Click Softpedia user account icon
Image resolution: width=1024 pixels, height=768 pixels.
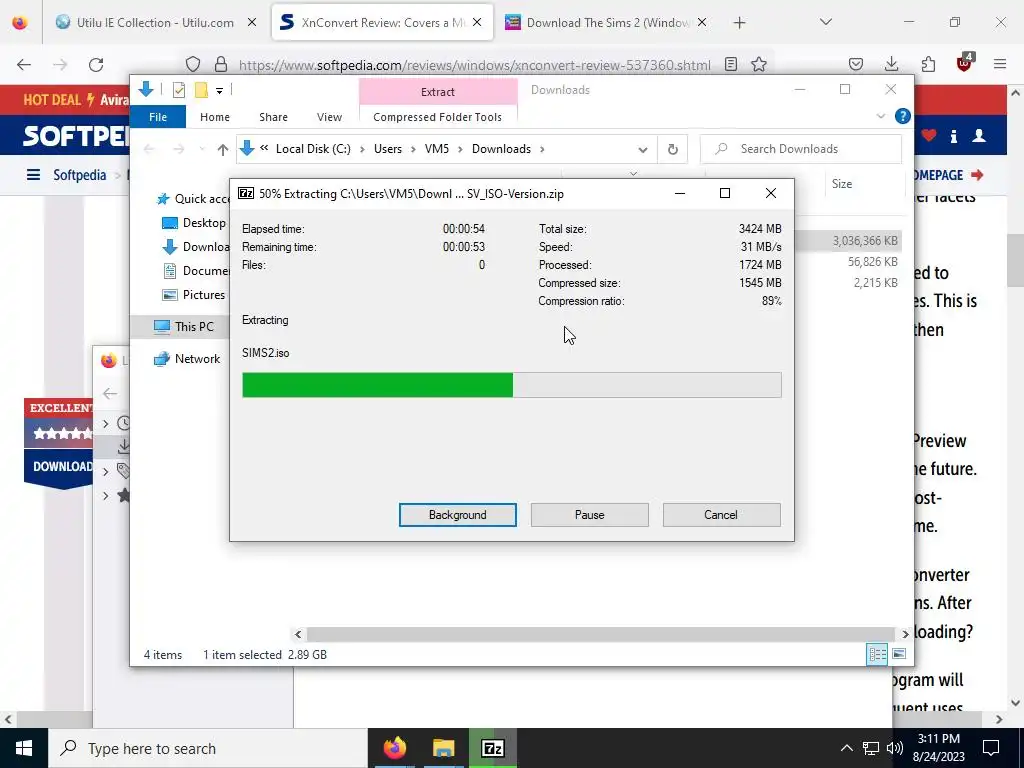coord(979,135)
